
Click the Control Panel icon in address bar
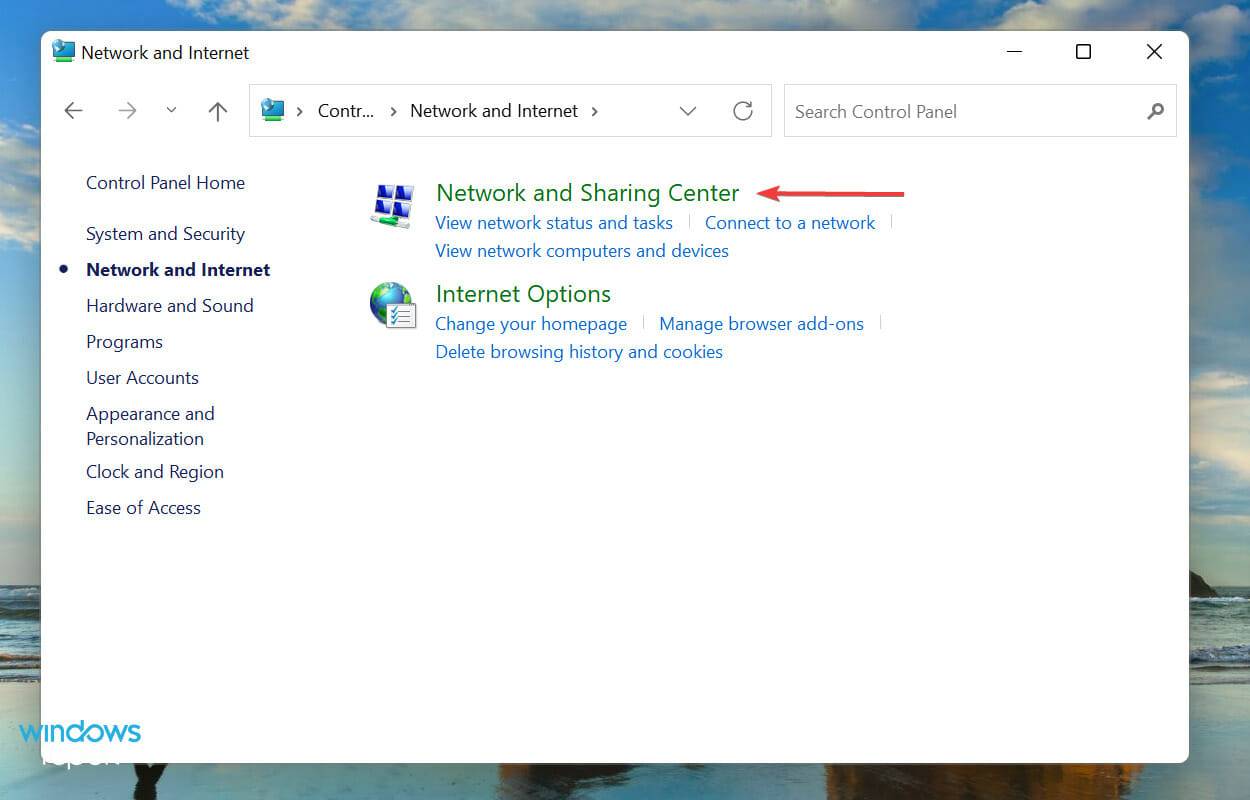(x=272, y=111)
